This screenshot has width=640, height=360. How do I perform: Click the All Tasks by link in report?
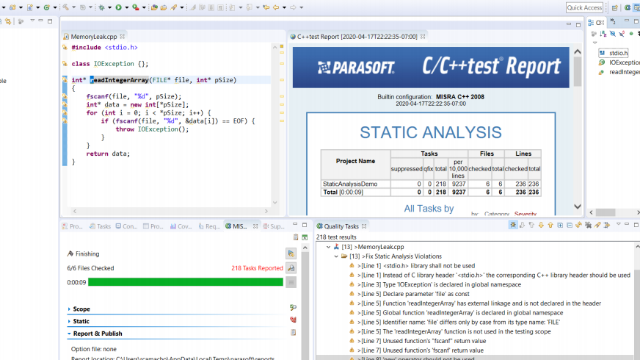pyautogui.click(x=429, y=209)
